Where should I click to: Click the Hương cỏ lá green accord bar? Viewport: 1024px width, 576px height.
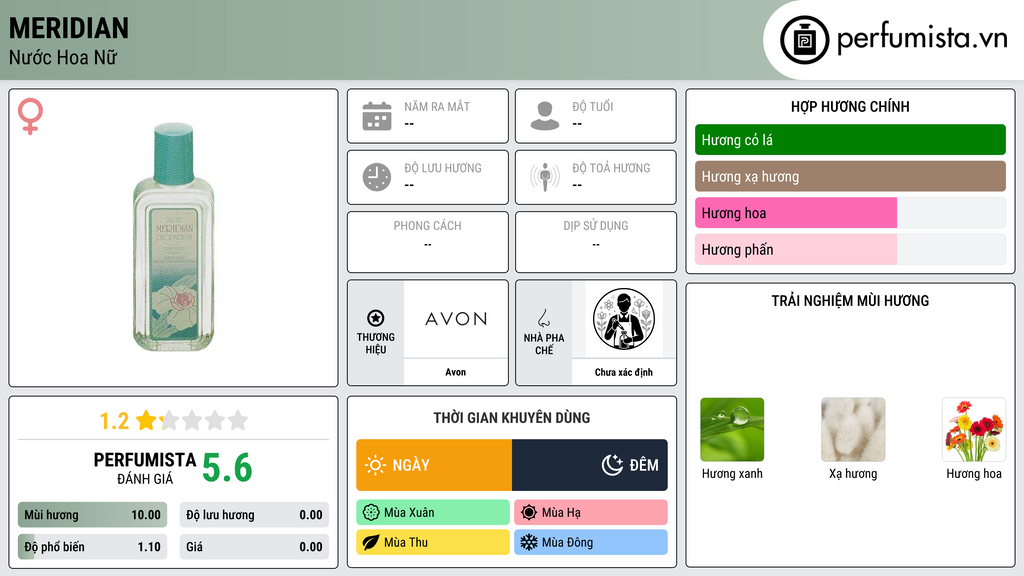(850, 140)
